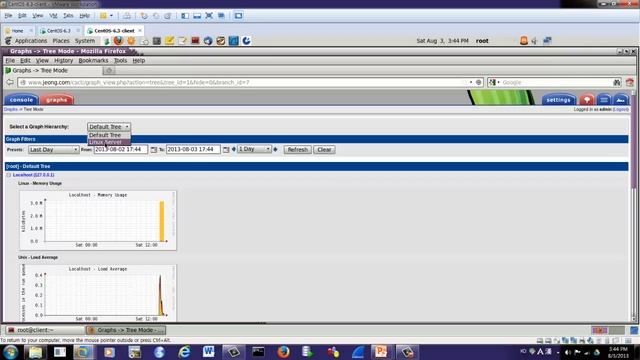Click the Firefox home icon
The image size is (640, 360).
[x=630, y=82]
